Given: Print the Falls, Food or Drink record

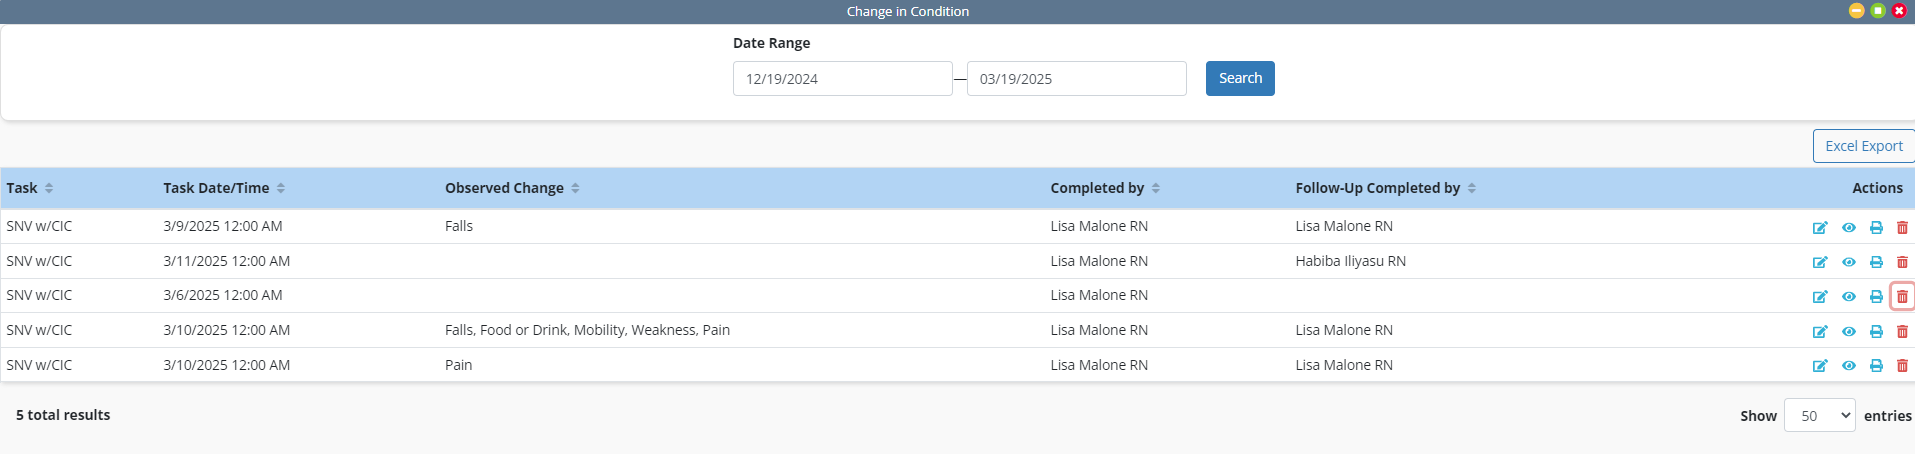Looking at the screenshot, I should coord(1876,331).
